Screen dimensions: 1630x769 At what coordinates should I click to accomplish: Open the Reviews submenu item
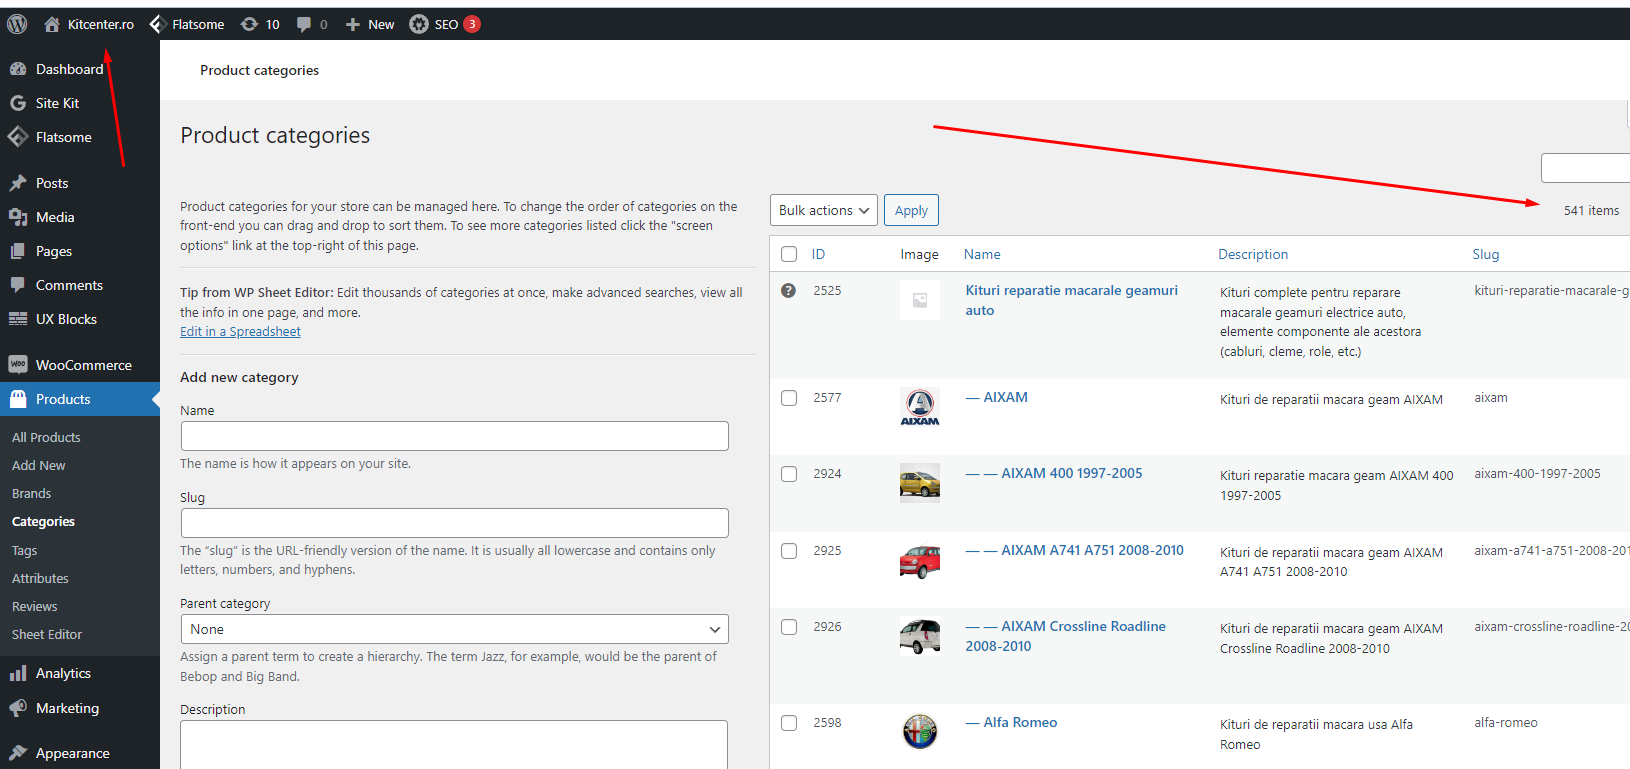(x=34, y=606)
